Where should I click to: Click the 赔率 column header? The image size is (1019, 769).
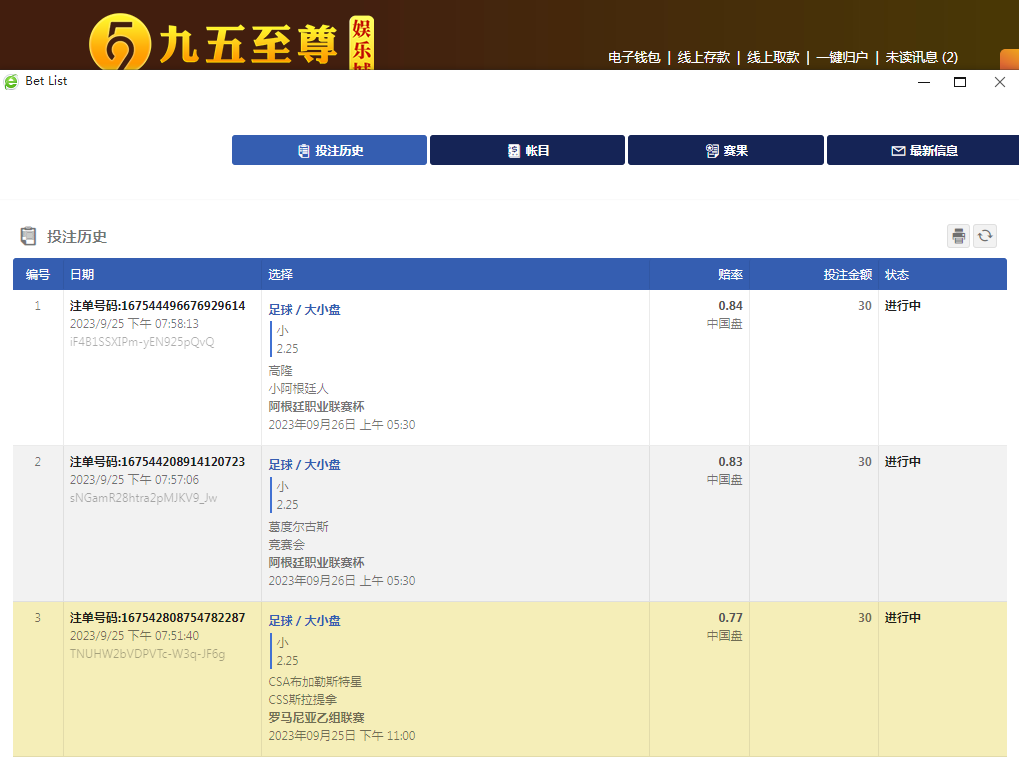[730, 274]
